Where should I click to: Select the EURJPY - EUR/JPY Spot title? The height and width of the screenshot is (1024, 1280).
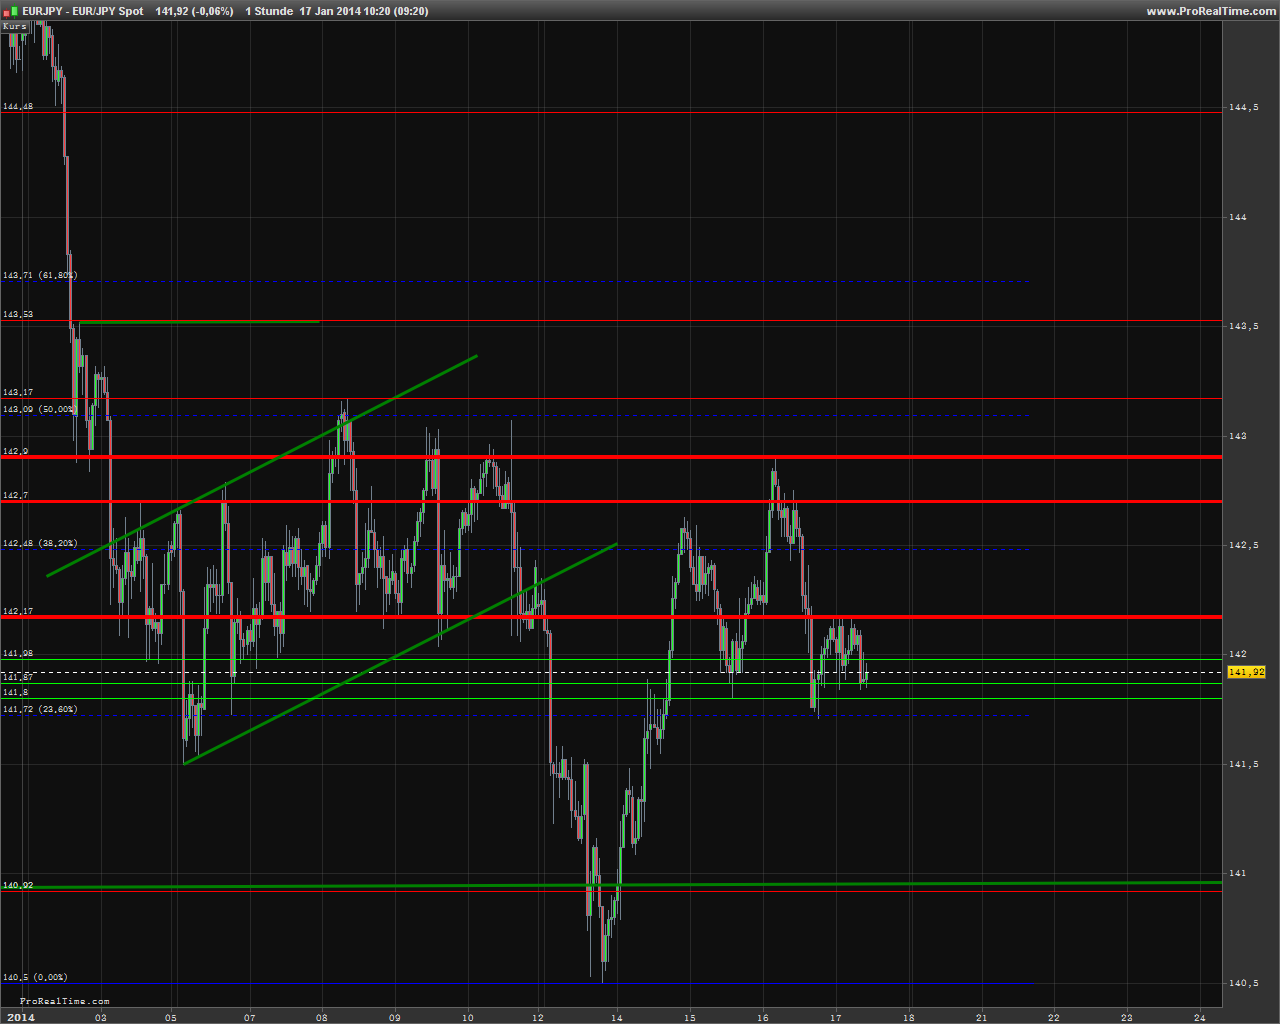pos(83,11)
